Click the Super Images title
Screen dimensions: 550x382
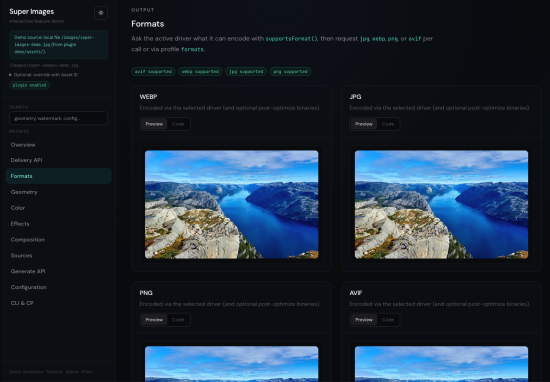pos(32,12)
